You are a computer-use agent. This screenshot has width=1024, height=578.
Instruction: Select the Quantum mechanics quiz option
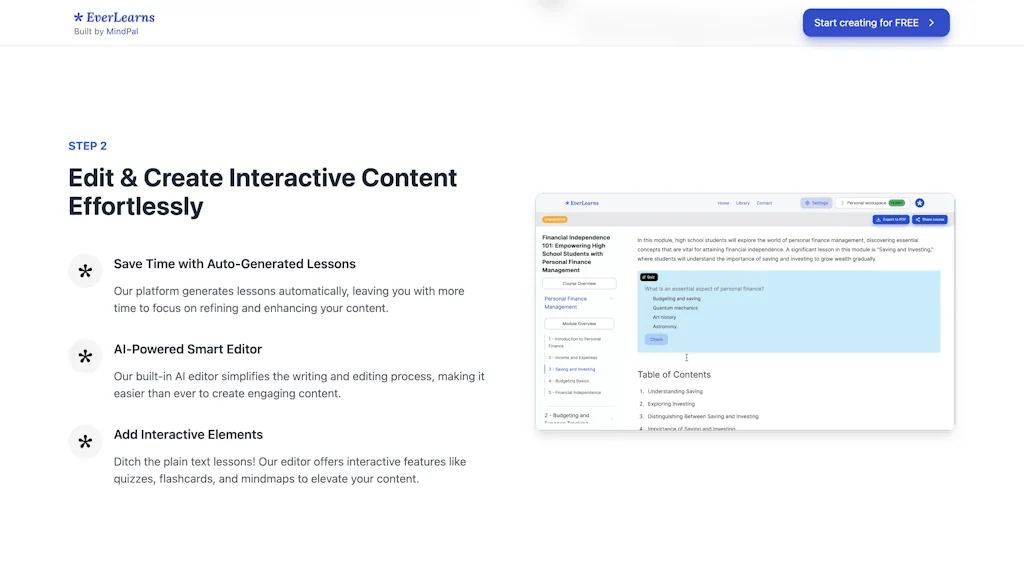click(x=676, y=307)
